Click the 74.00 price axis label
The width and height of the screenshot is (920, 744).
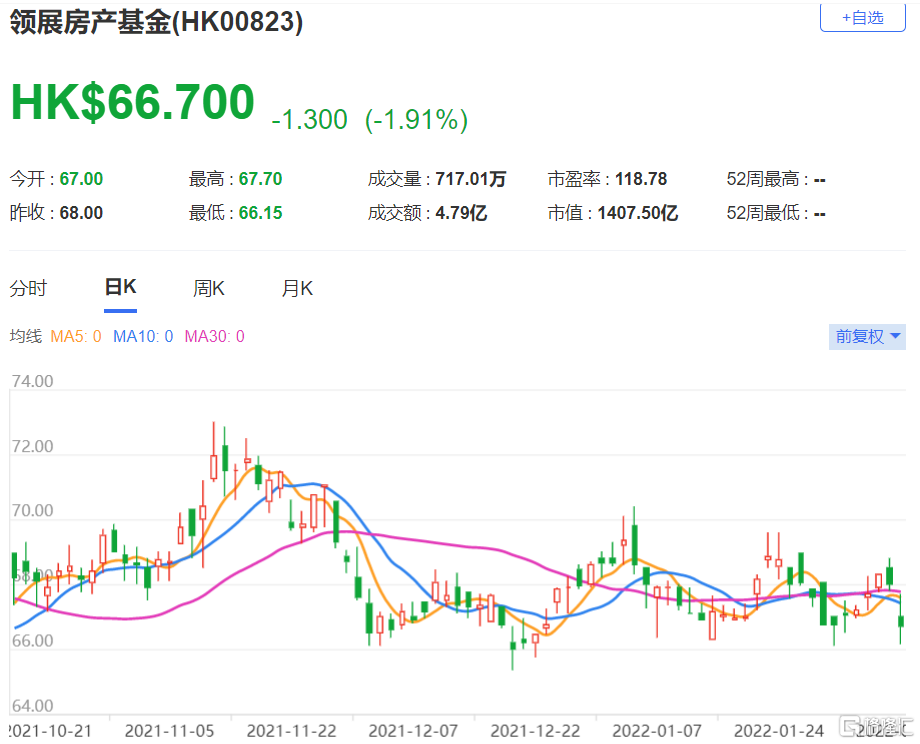coord(32,382)
